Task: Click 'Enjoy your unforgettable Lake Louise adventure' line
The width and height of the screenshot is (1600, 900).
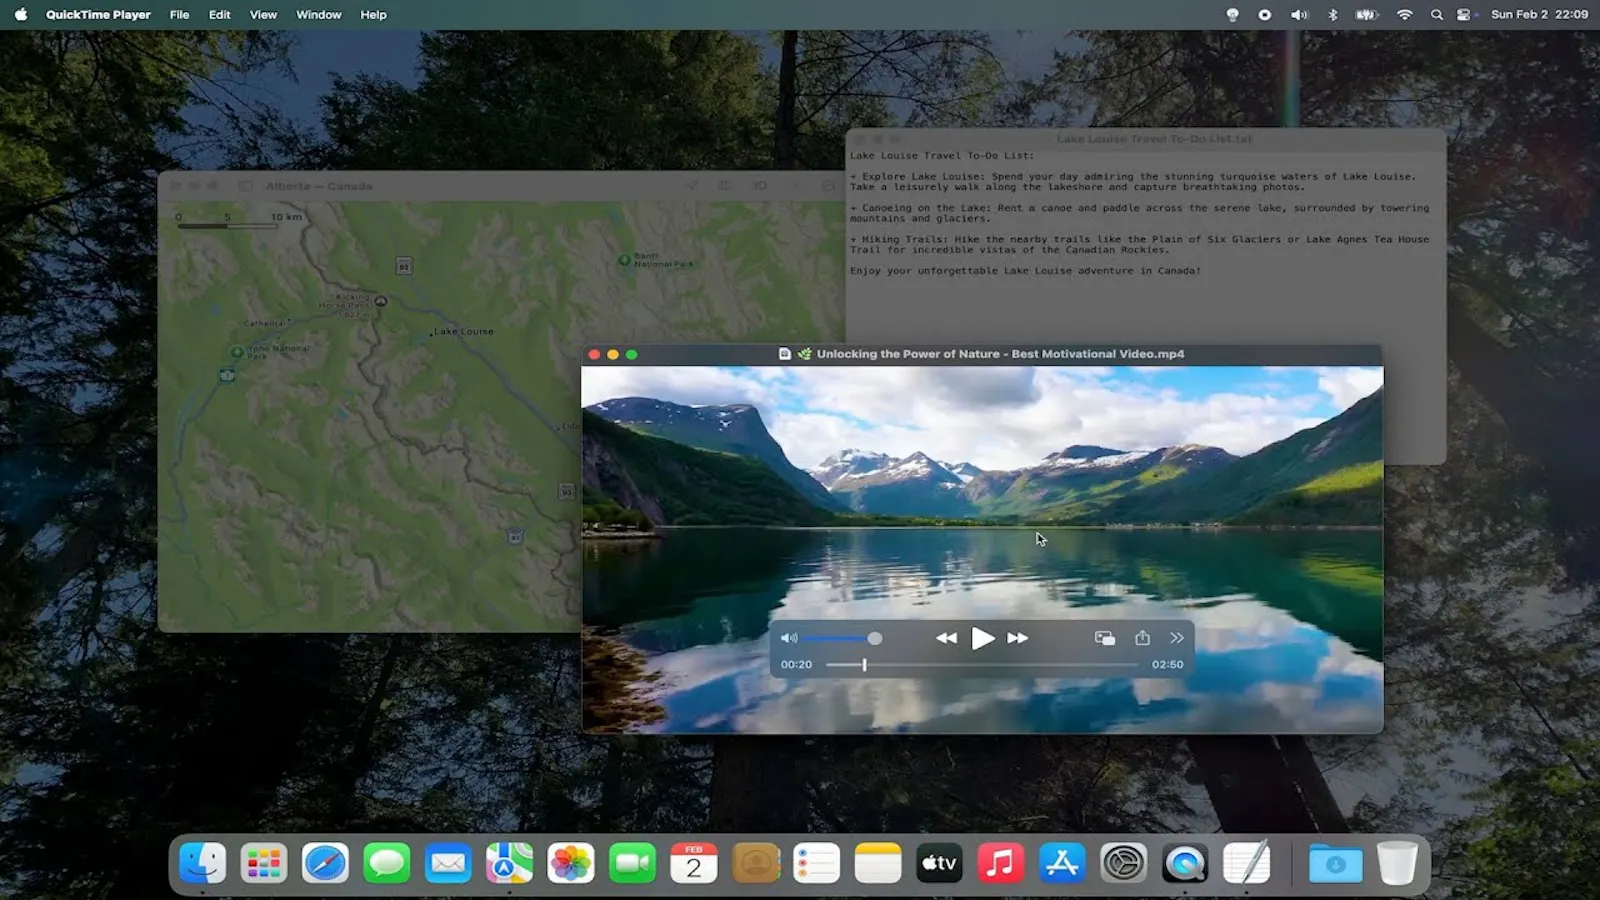Action: (x=1025, y=271)
